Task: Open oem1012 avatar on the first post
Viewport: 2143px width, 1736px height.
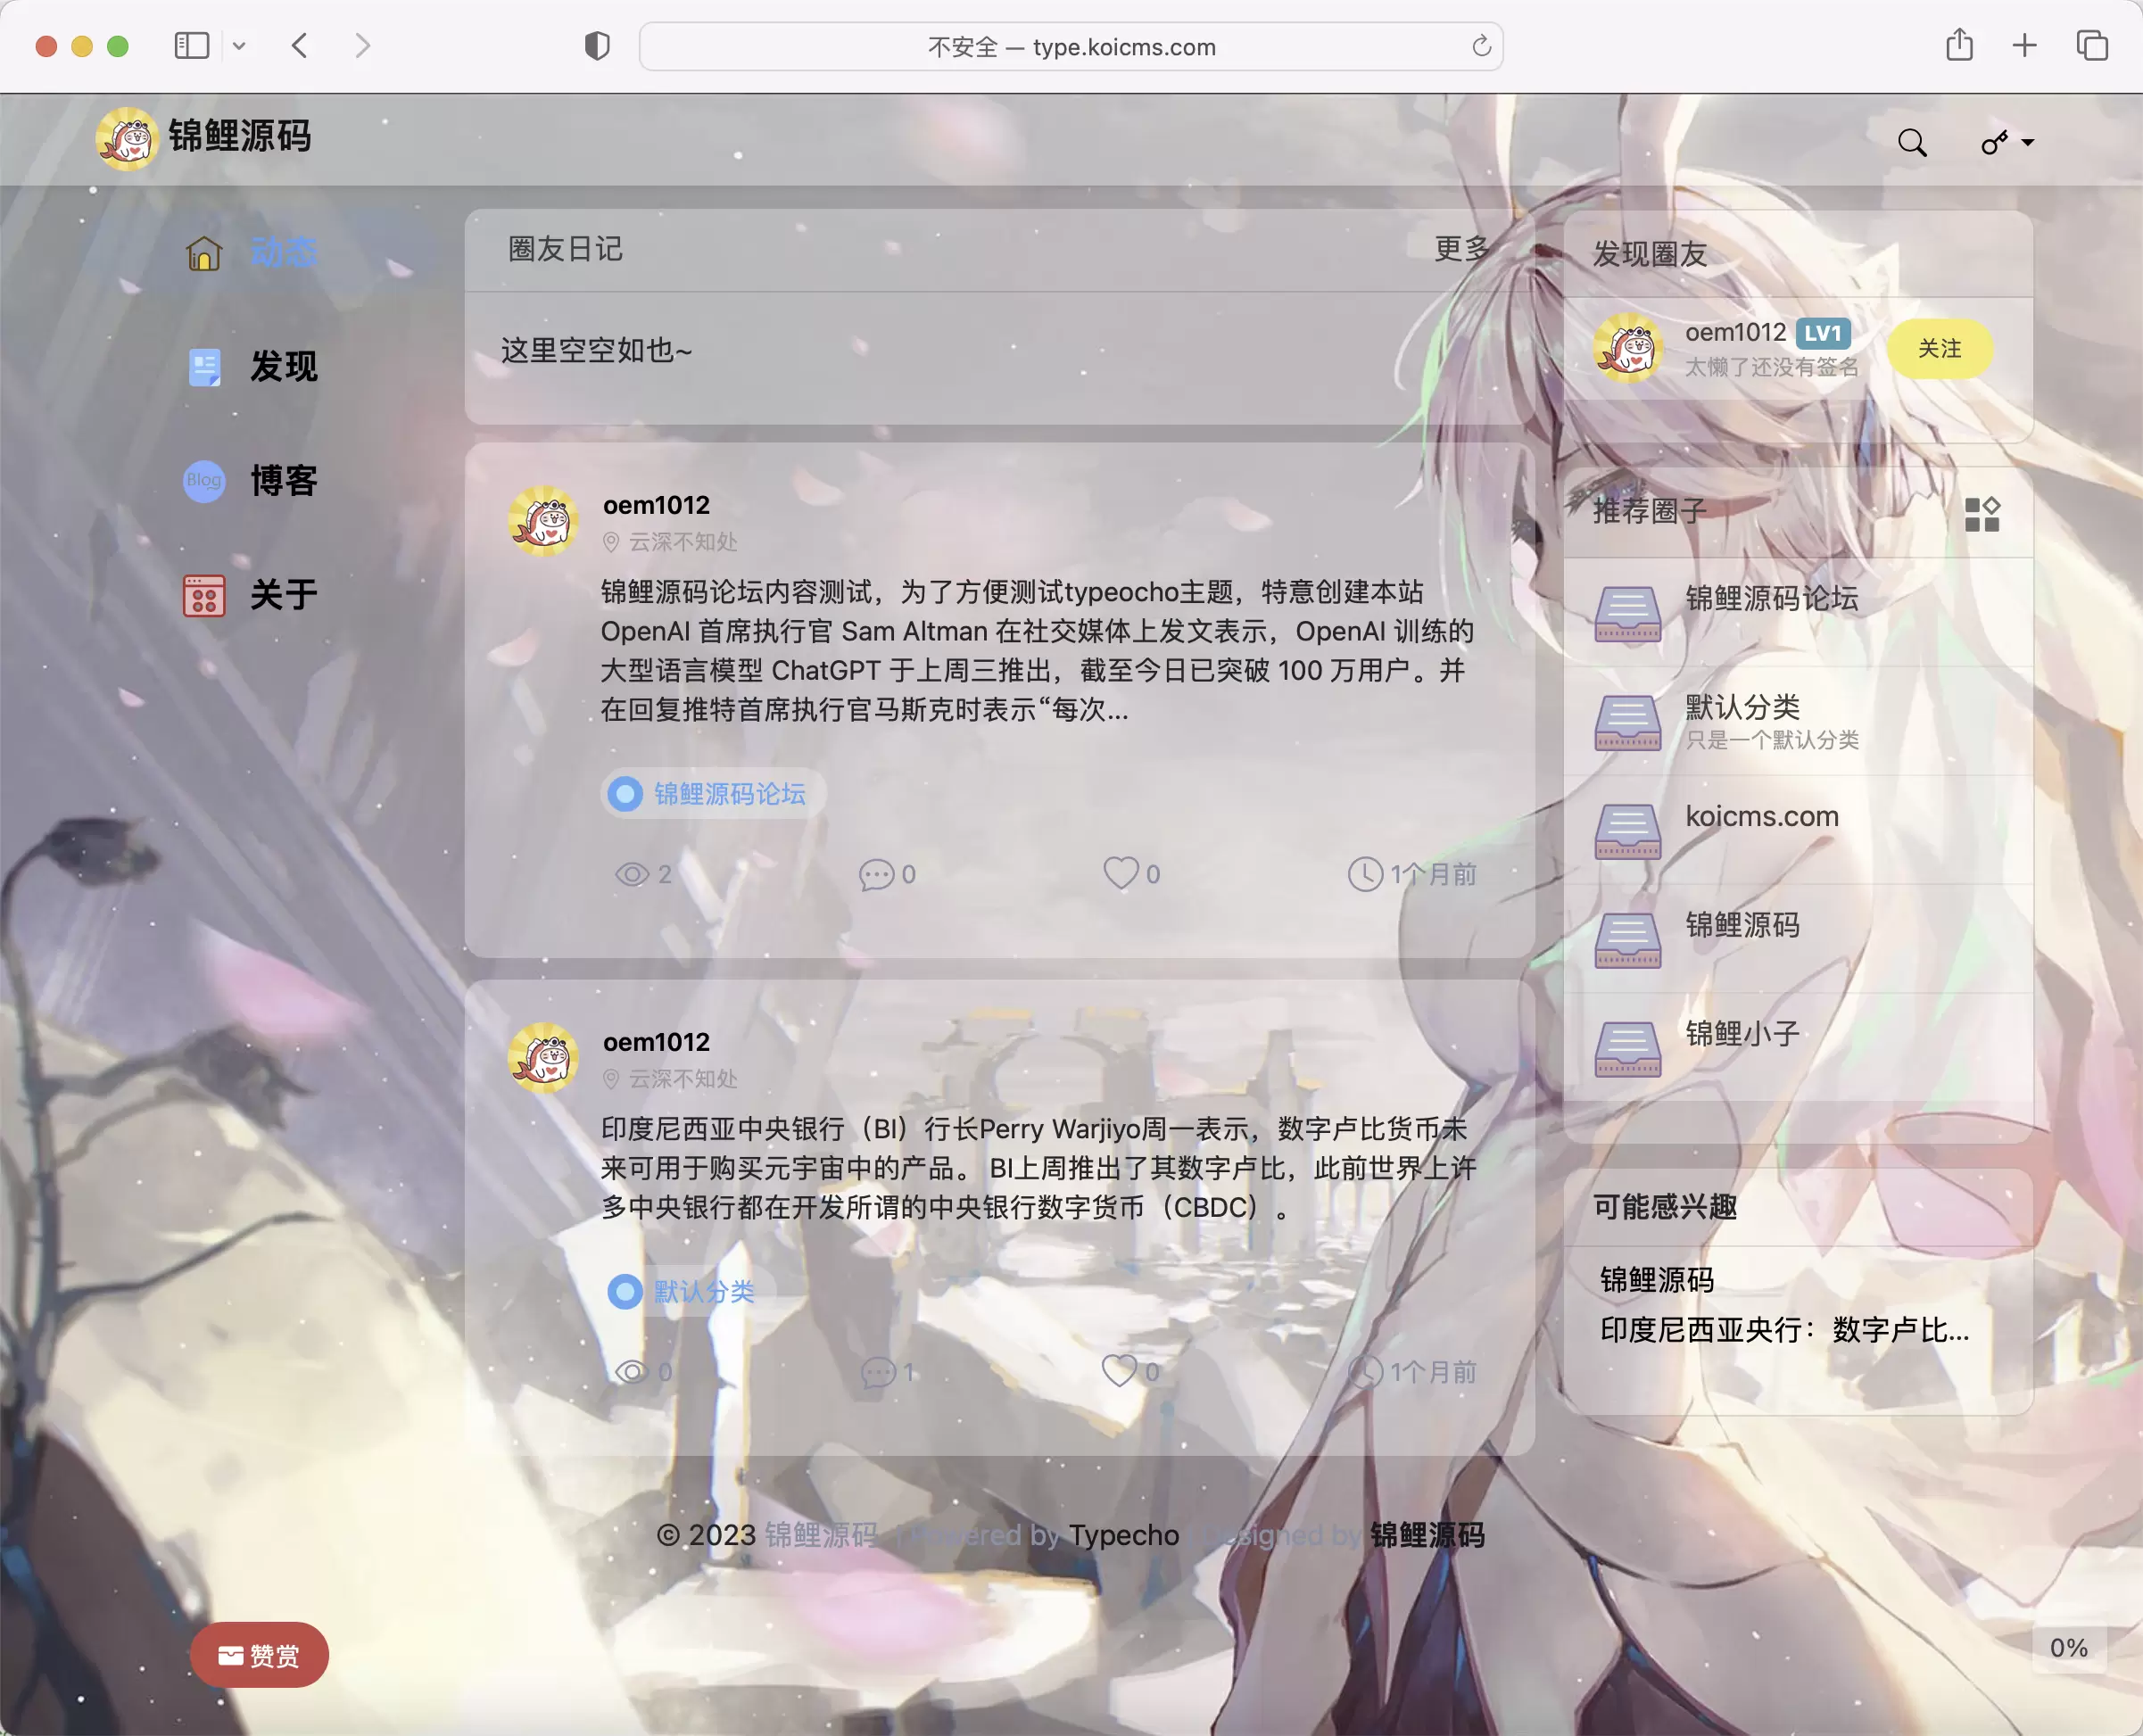Action: [543, 521]
